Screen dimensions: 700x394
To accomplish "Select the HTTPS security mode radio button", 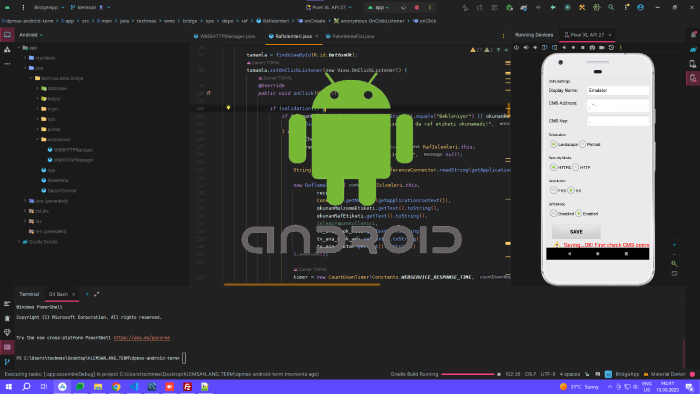I will tap(554, 167).
